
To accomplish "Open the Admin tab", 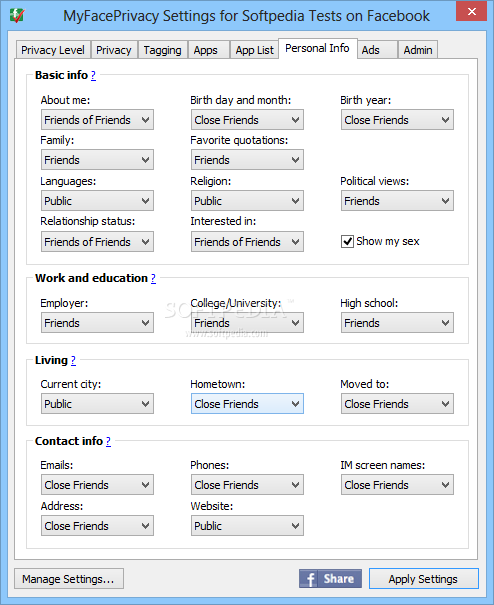I will [x=418, y=50].
